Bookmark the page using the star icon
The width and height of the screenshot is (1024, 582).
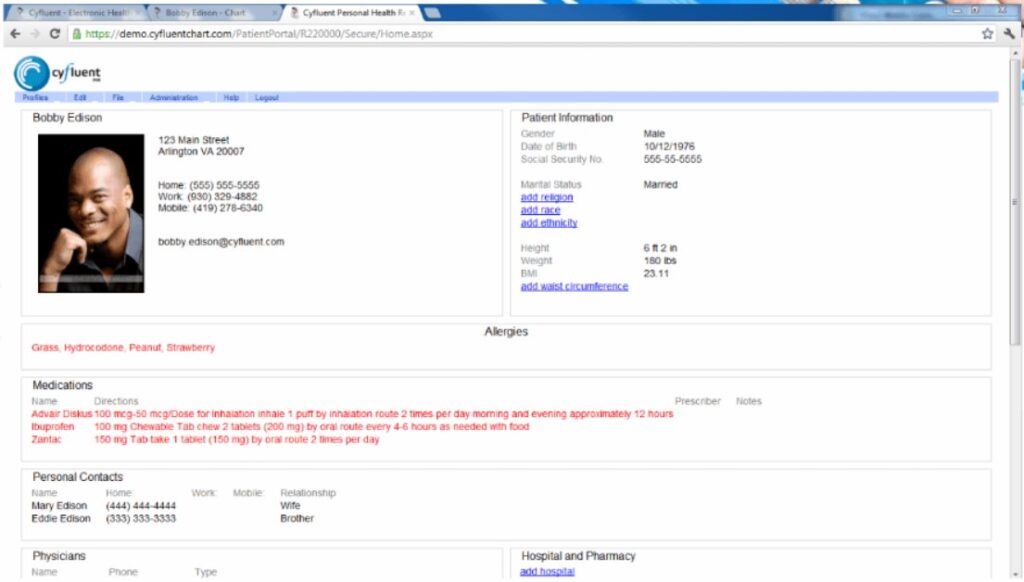tap(987, 33)
